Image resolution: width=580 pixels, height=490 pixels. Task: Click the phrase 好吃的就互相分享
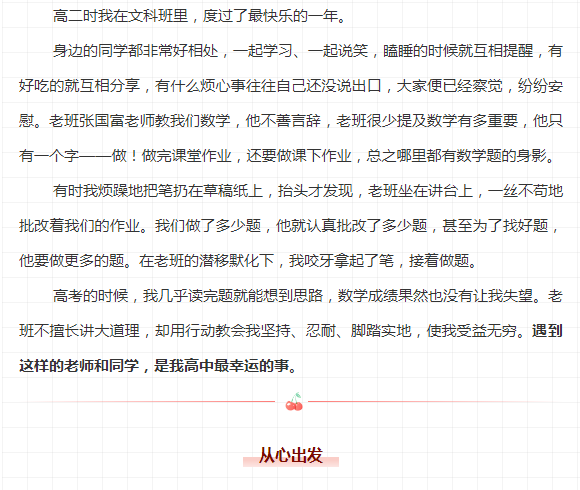(79, 86)
